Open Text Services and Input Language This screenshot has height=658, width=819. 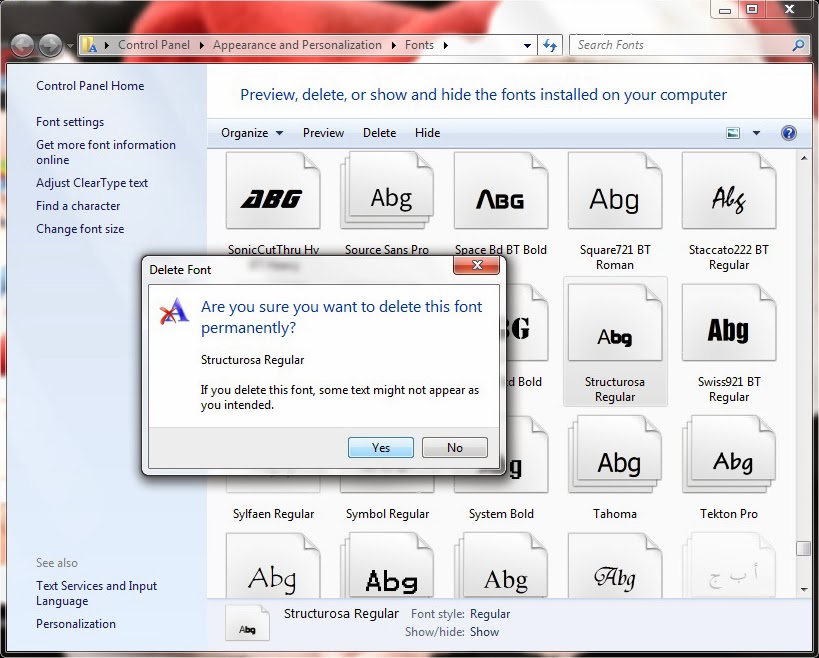[96, 593]
